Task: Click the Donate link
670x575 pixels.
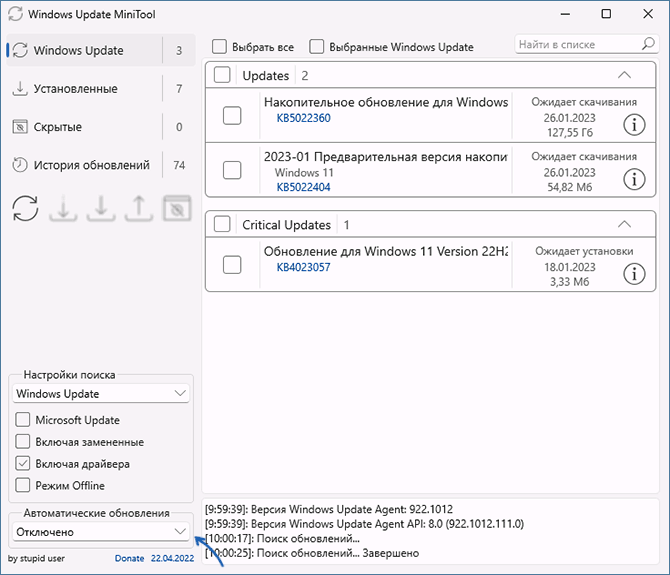Action: pyautogui.click(x=129, y=558)
